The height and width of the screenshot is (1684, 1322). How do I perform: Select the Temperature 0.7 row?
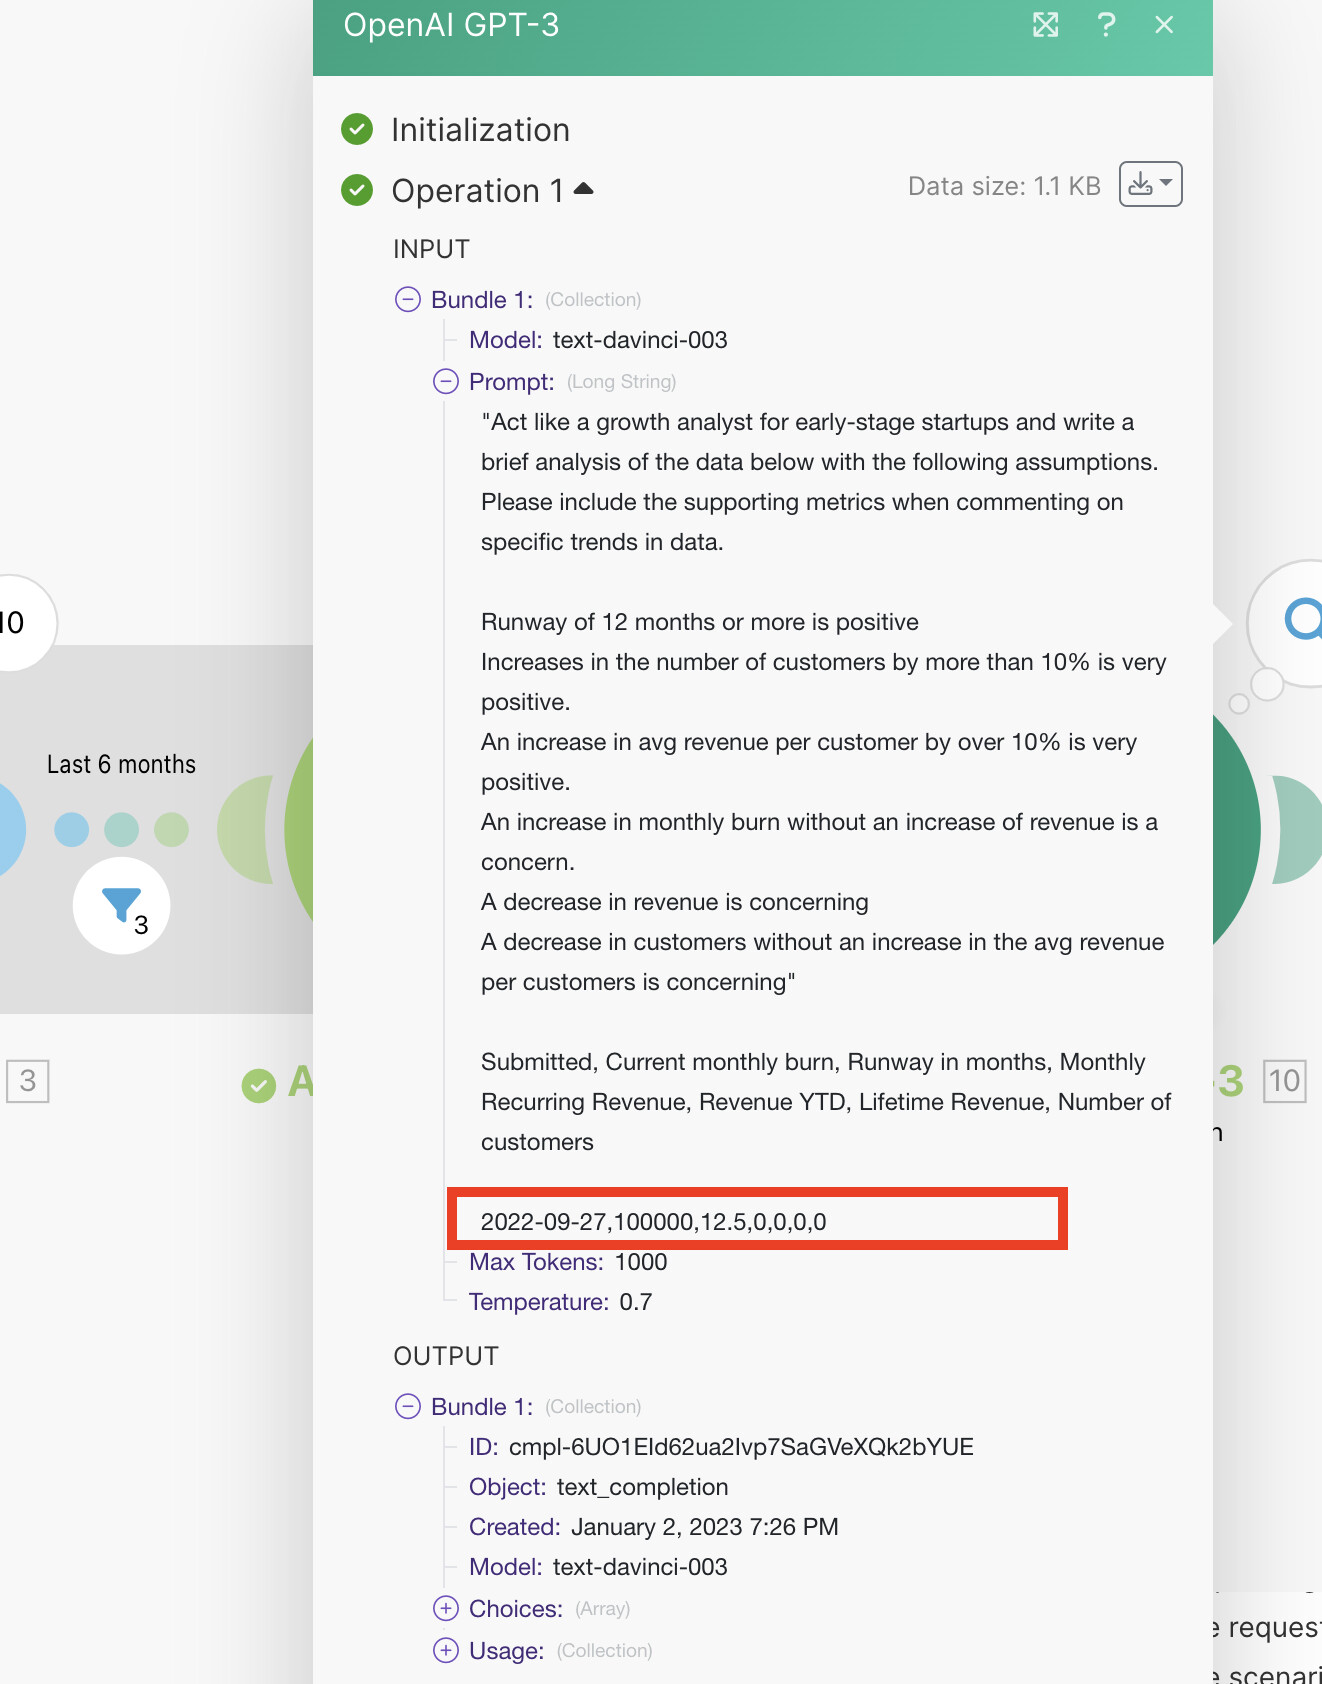(x=560, y=1302)
